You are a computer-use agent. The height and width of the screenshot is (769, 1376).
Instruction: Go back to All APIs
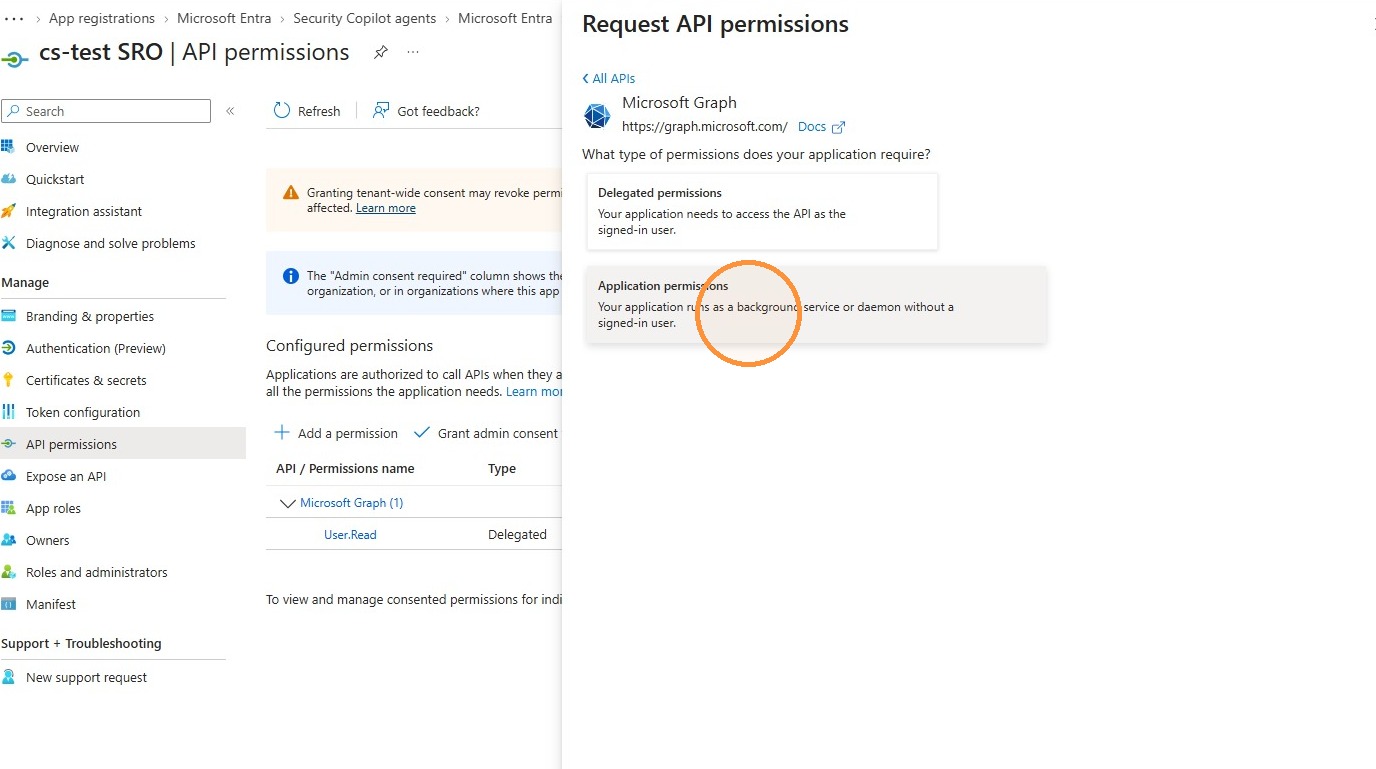click(x=608, y=78)
